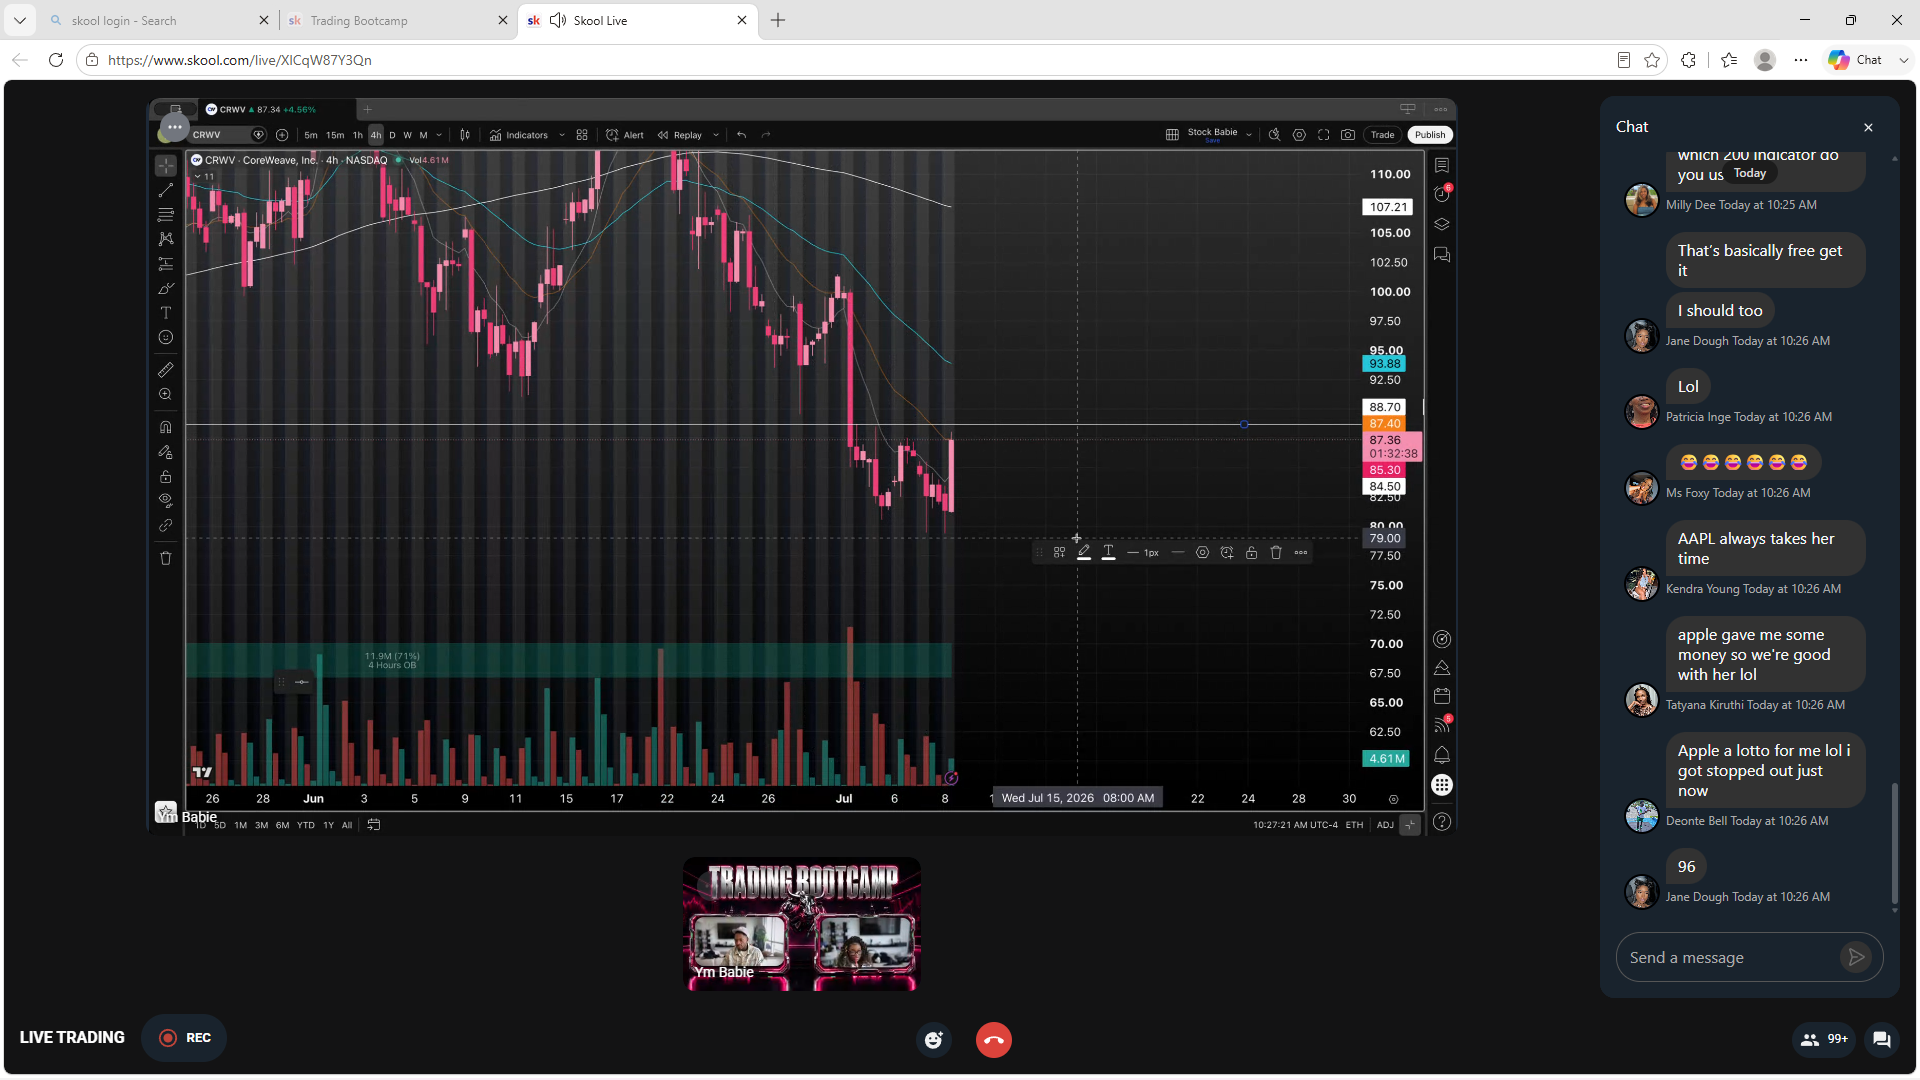Click the Publish button
1920x1080 pixels.
[1430, 135]
